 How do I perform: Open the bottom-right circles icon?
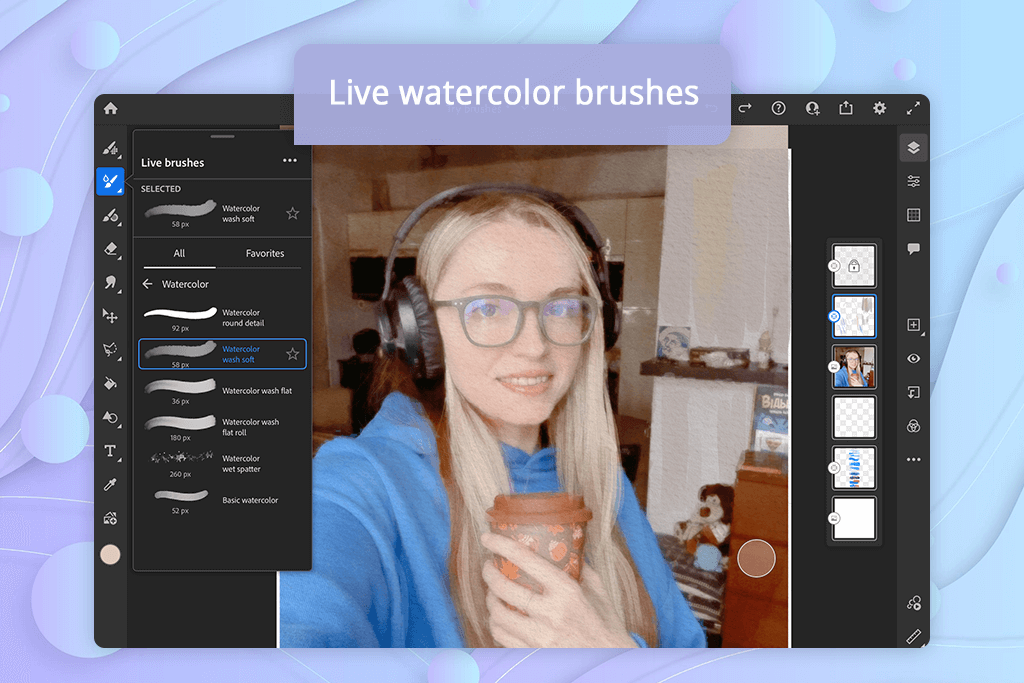[914, 603]
